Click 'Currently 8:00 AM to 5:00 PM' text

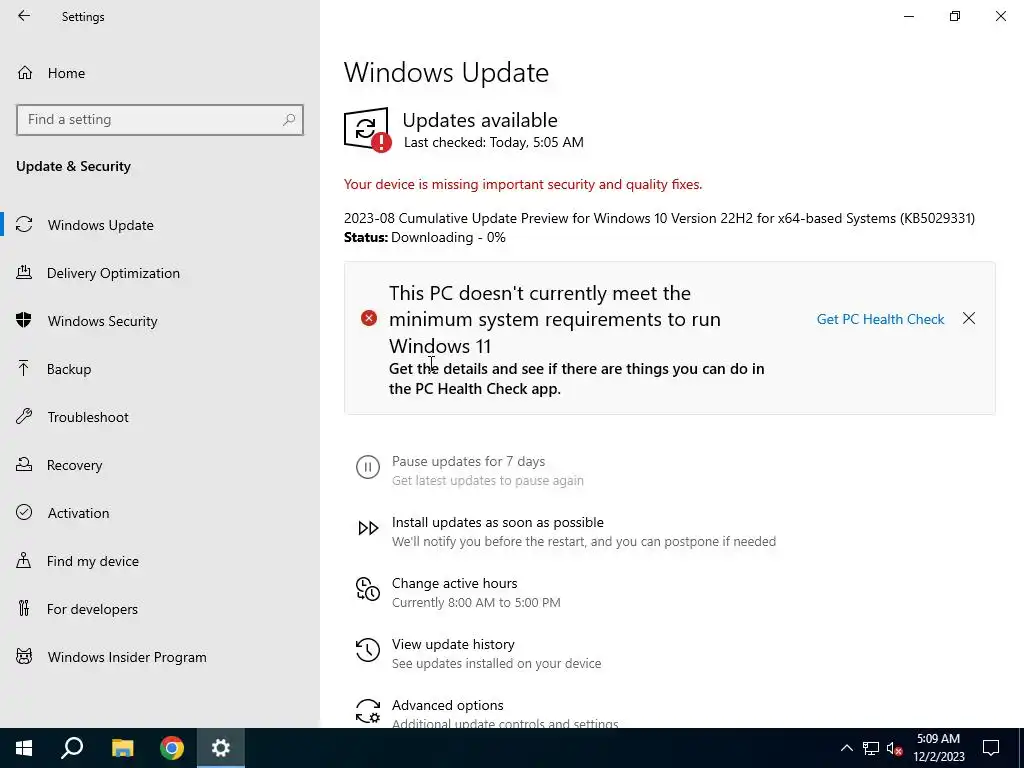[x=476, y=602]
